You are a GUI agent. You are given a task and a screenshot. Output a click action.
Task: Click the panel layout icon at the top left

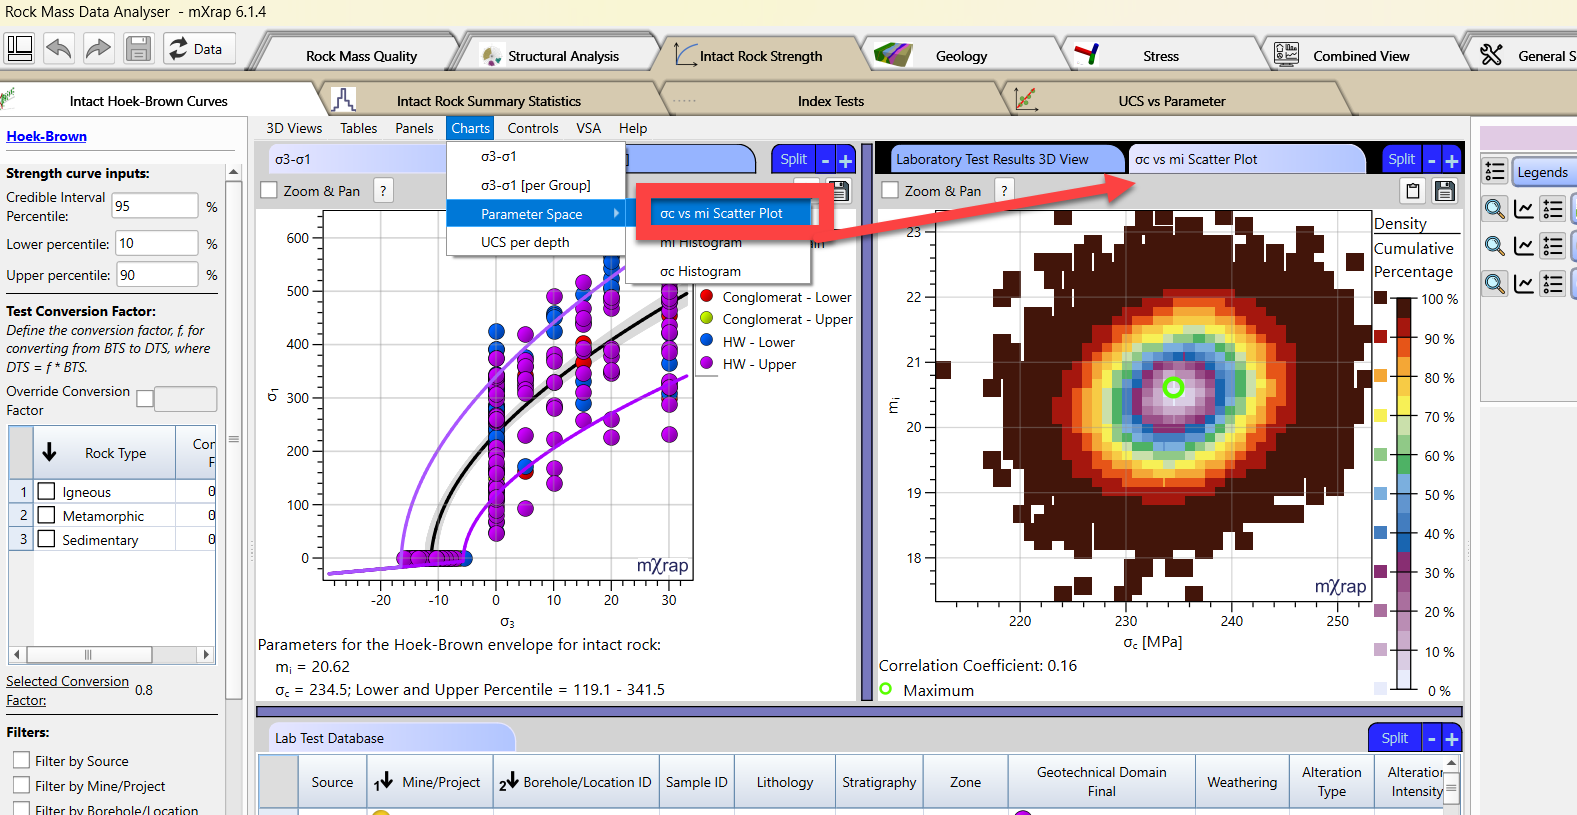(x=20, y=48)
